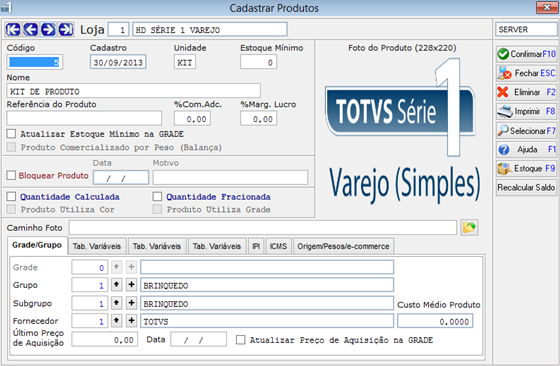Open the Fornecedor lookup arrow button

point(116,320)
